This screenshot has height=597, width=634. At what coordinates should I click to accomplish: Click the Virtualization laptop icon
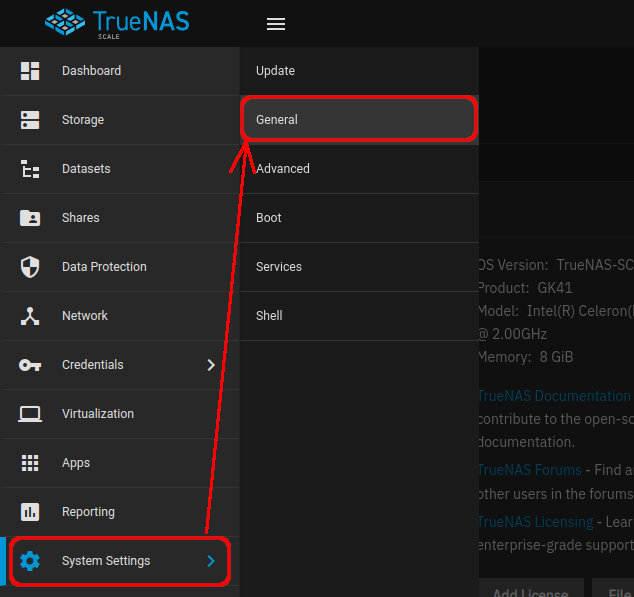pyautogui.click(x=30, y=414)
